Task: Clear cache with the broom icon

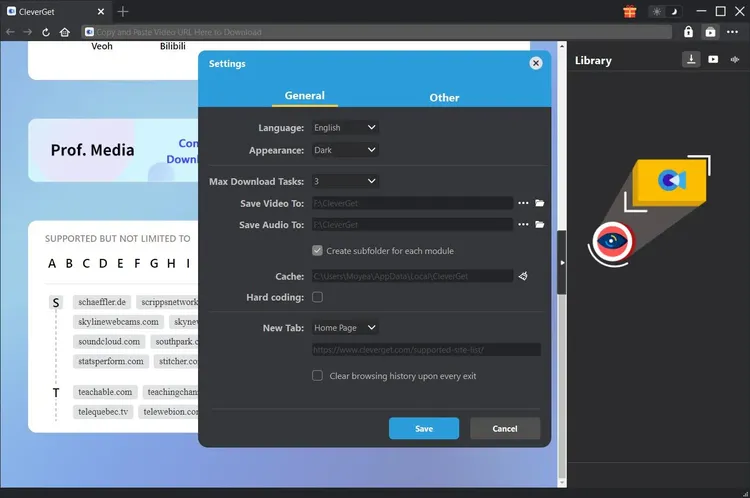Action: tap(523, 276)
